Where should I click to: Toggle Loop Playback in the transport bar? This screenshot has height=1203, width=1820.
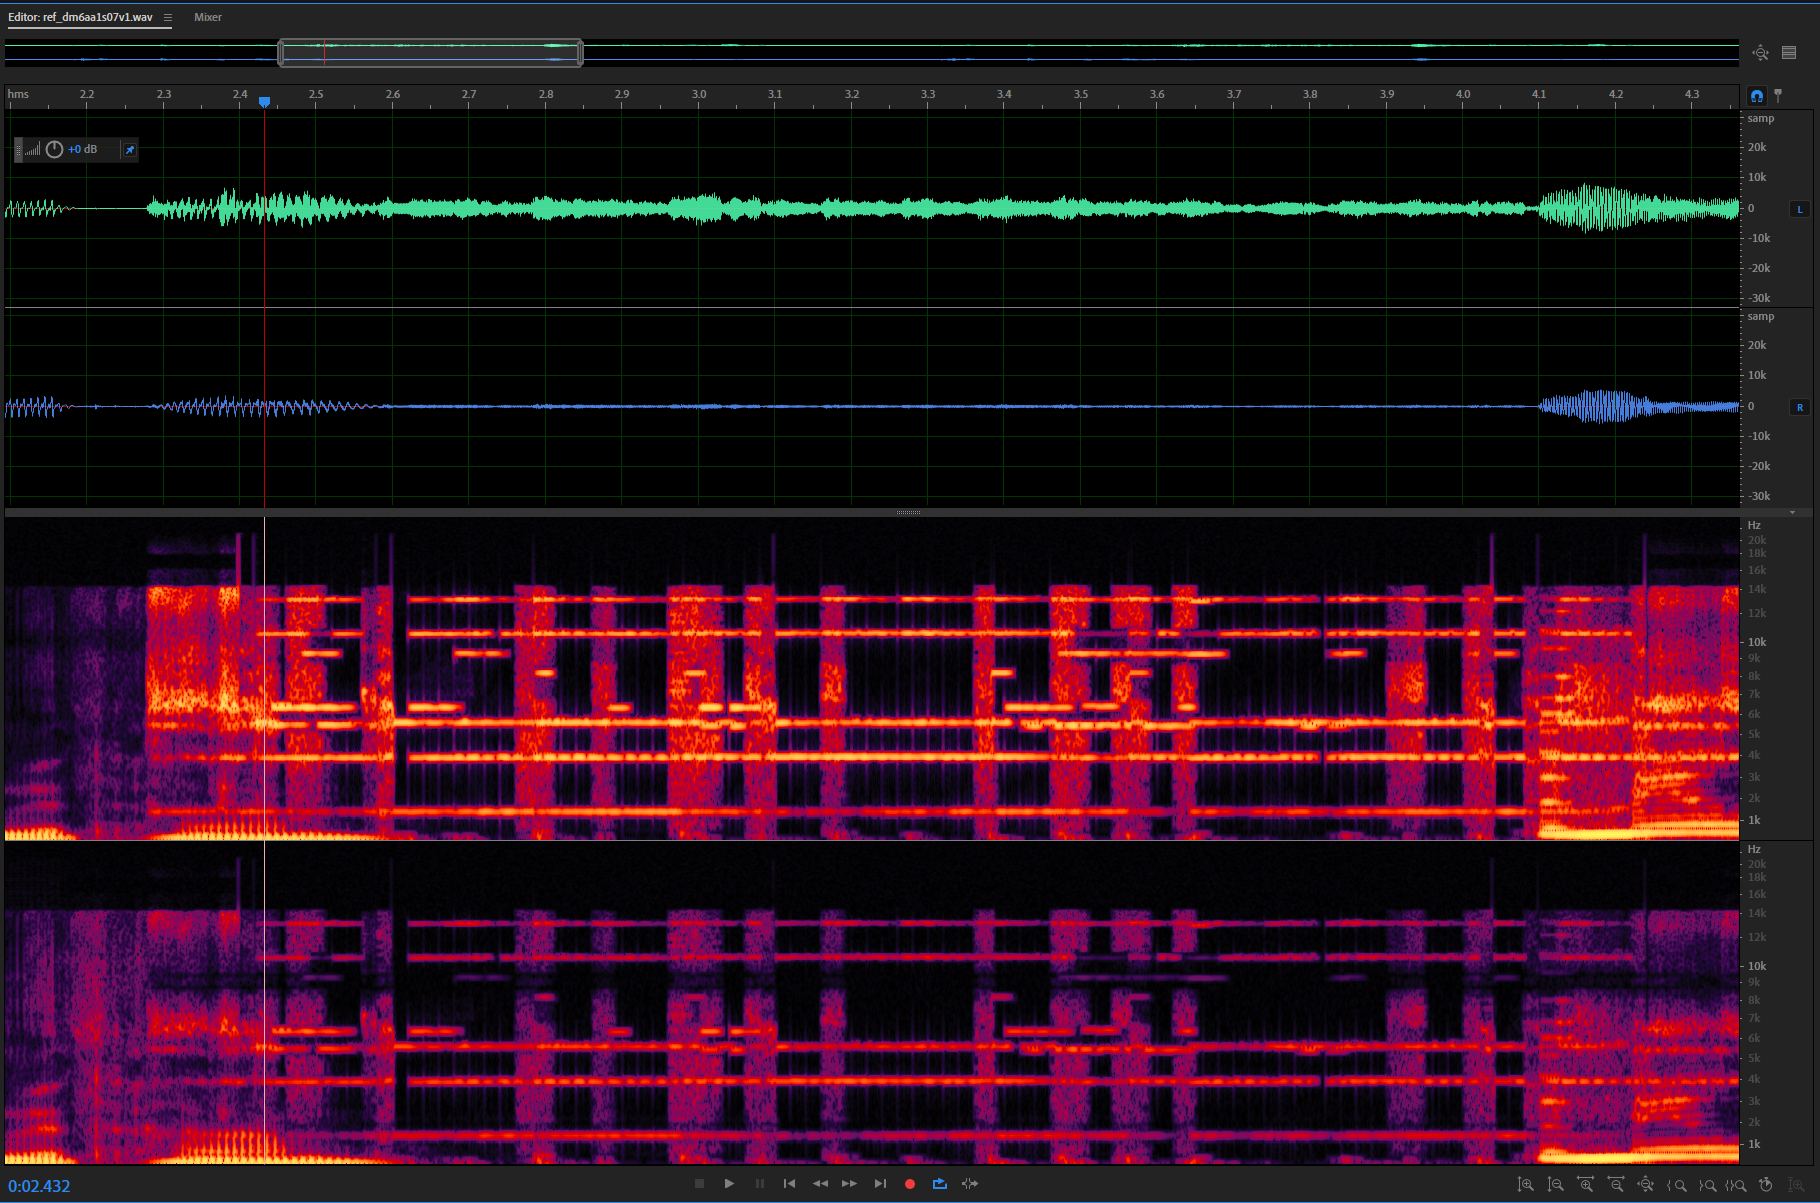pos(940,1184)
